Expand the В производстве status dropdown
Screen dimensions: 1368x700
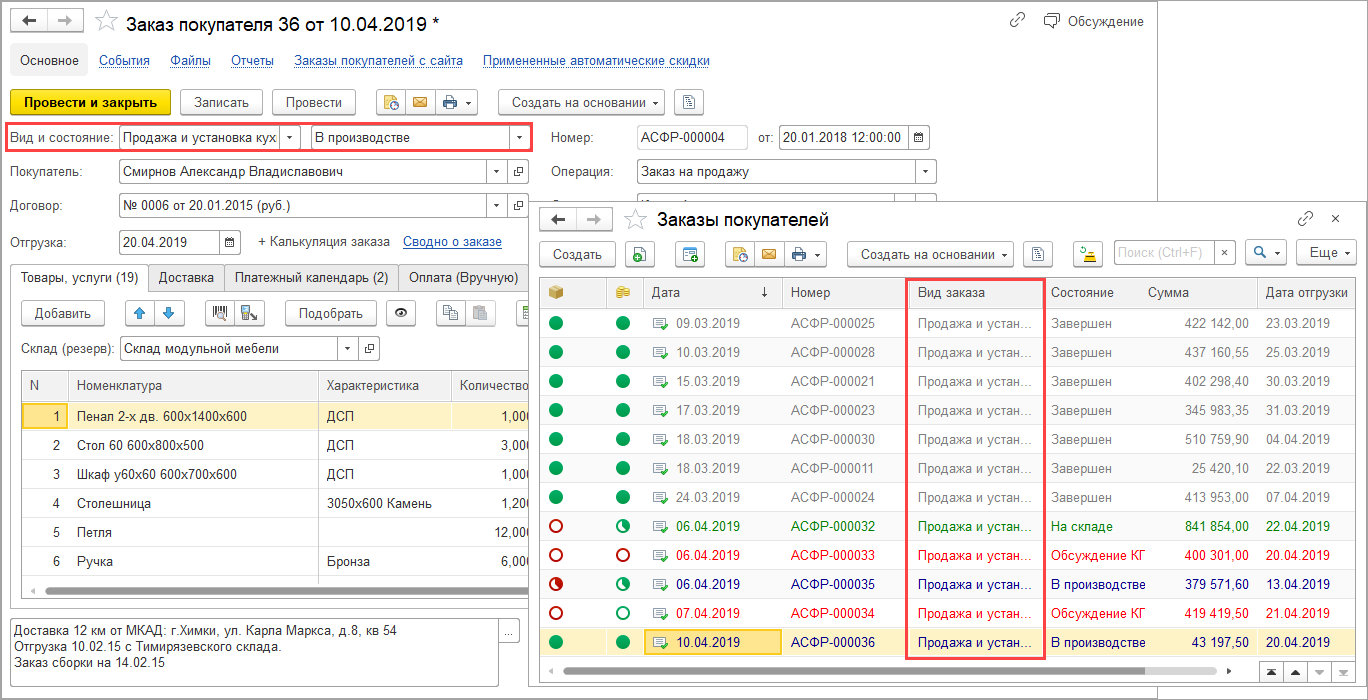point(519,138)
